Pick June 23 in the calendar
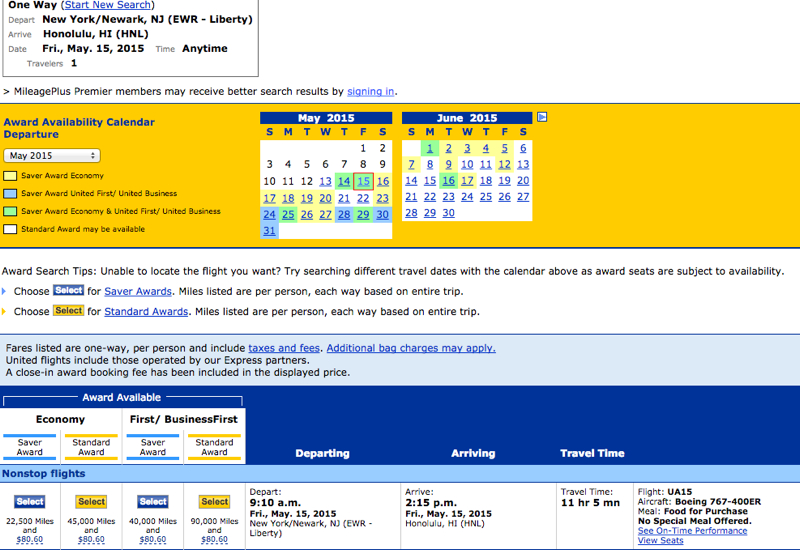The width and height of the screenshot is (800, 550). click(448, 197)
